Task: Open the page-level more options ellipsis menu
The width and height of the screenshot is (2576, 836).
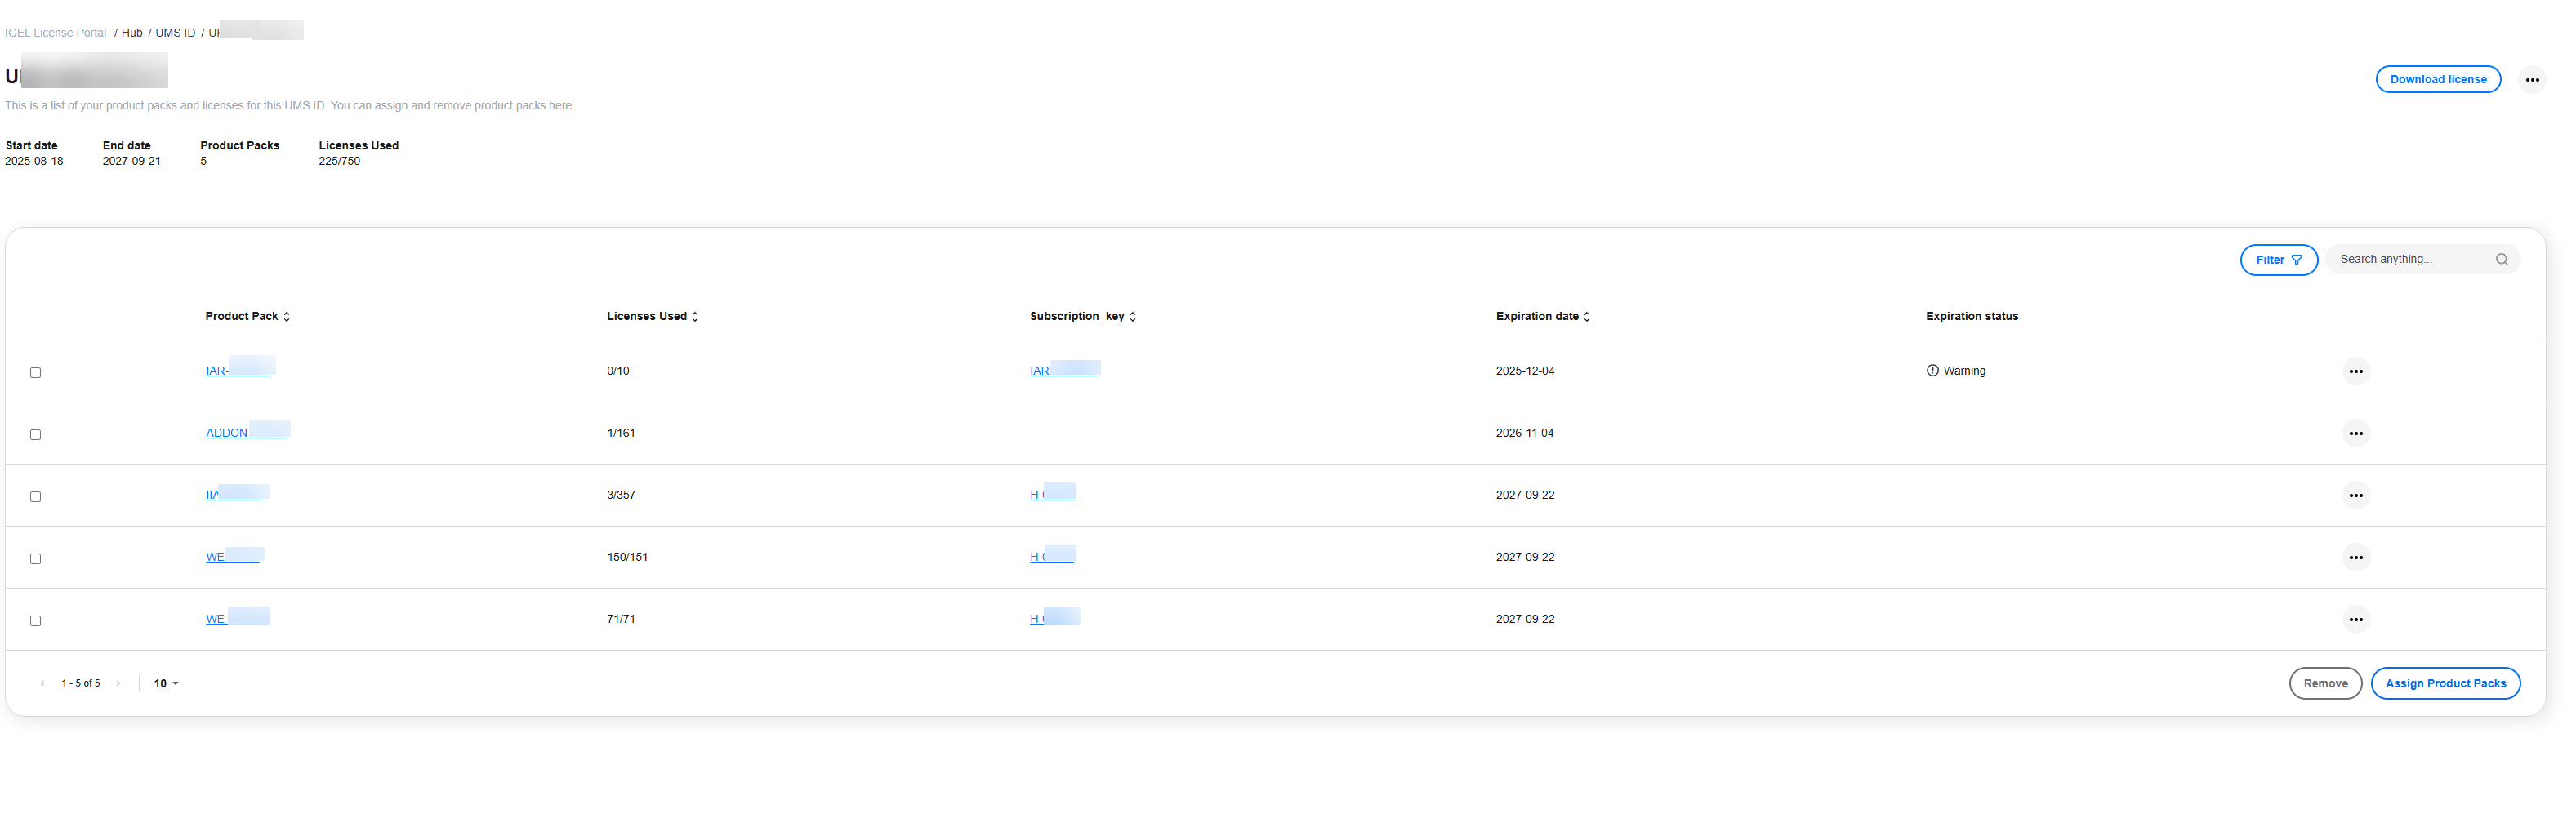Action: (x=2531, y=80)
